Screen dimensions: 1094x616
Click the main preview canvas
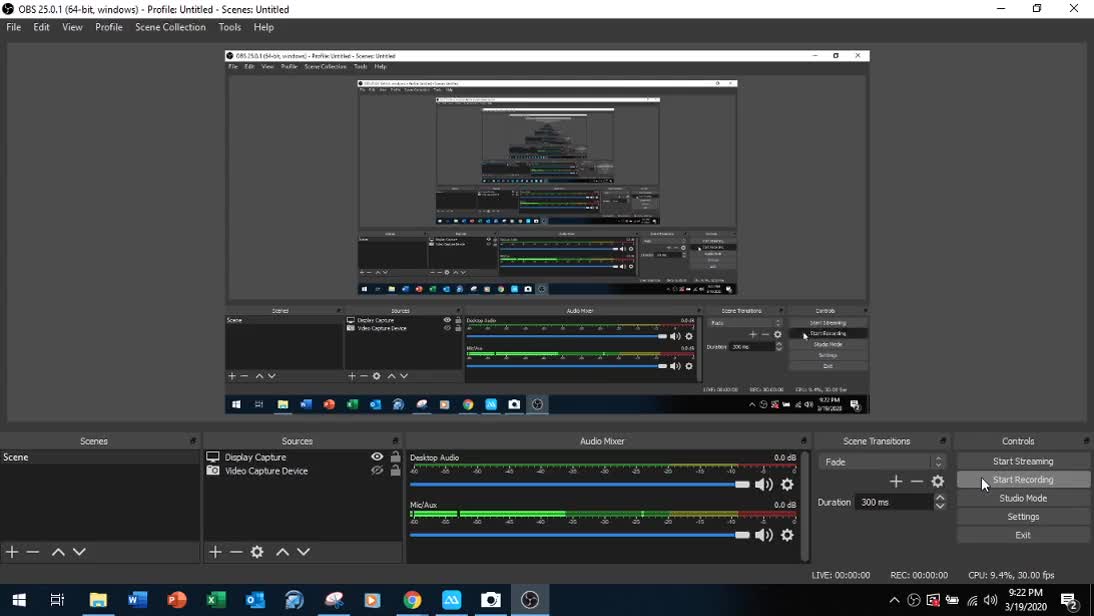click(x=547, y=232)
